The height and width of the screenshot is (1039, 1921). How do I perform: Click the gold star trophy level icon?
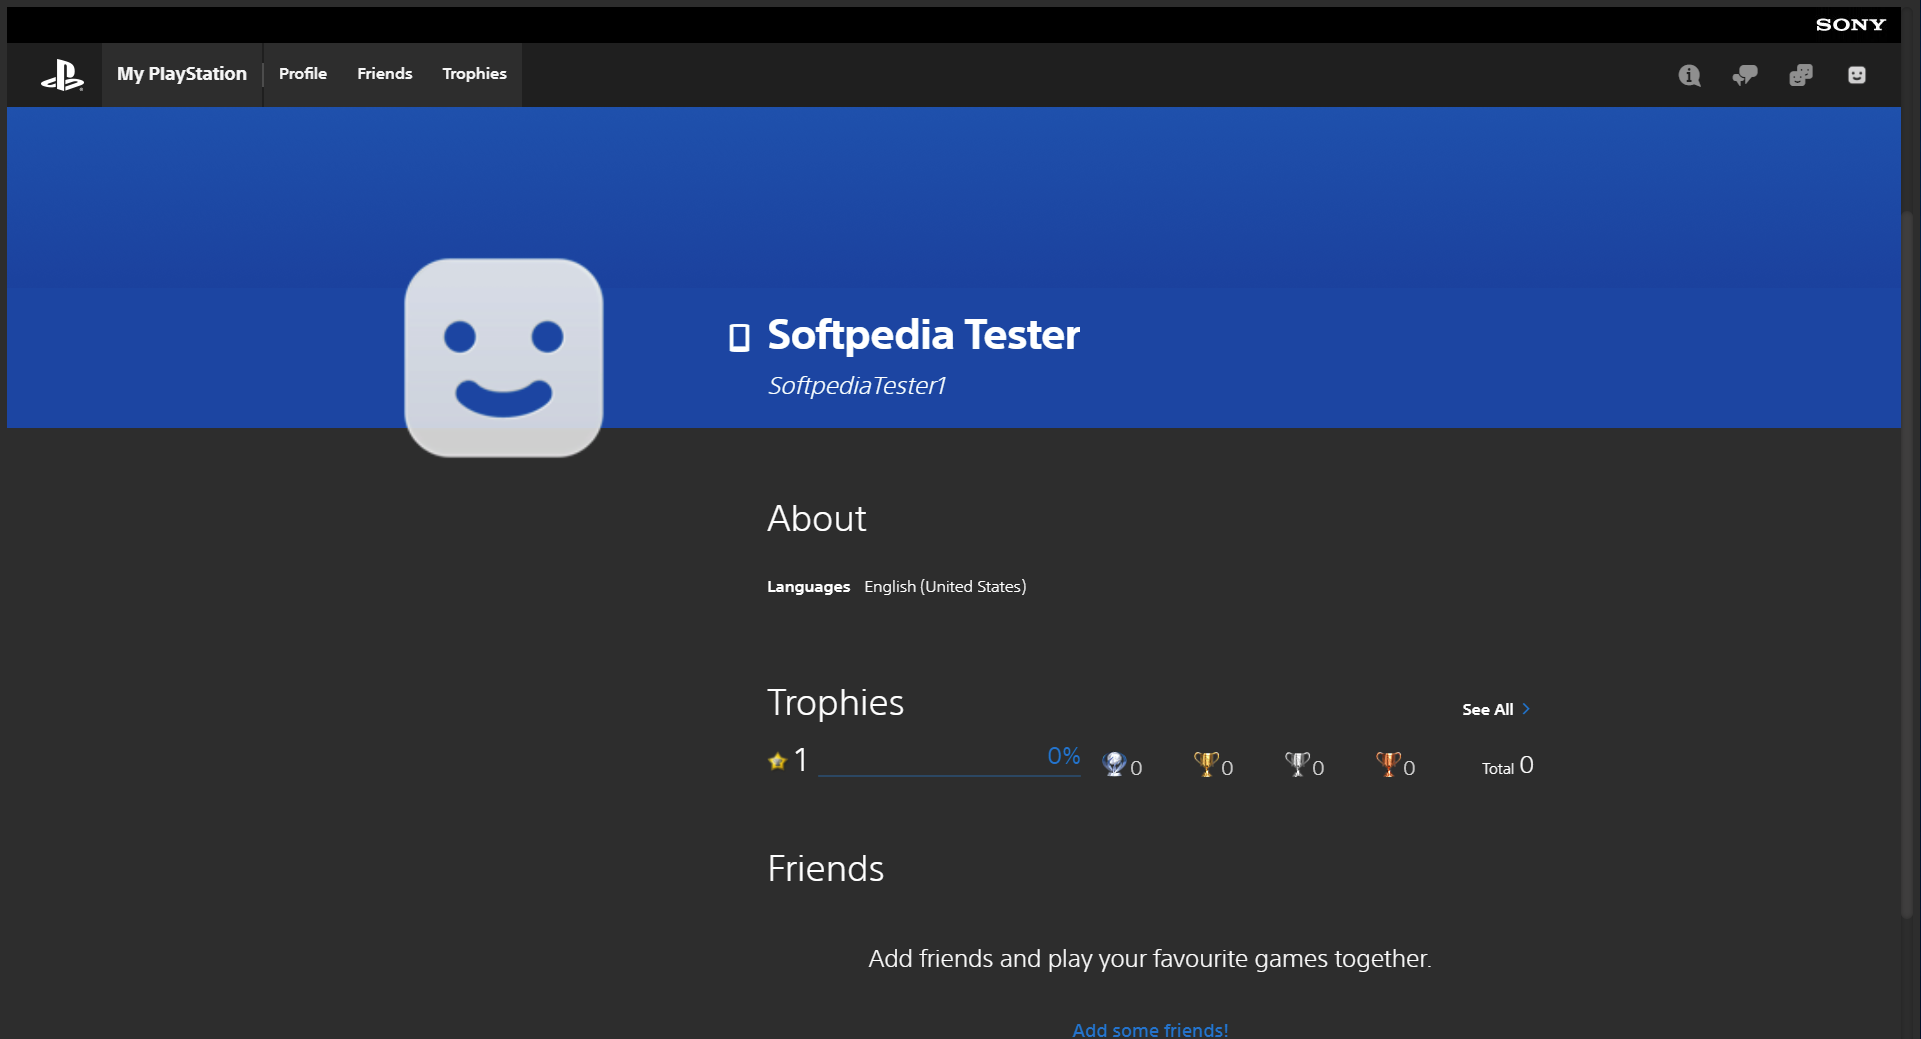[x=777, y=761]
